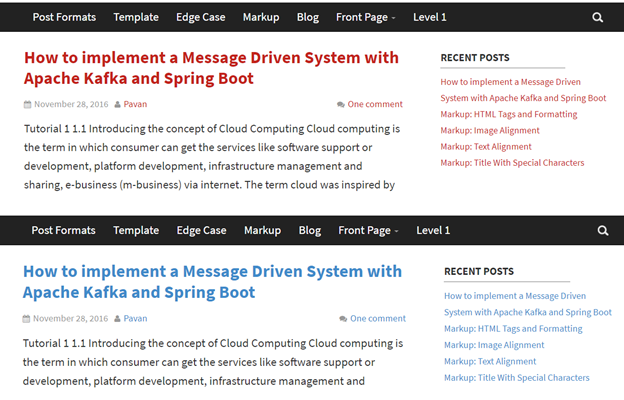This screenshot has width=624, height=400.
Task: Open blue recent post about Message Driven System
Action: [x=528, y=304]
